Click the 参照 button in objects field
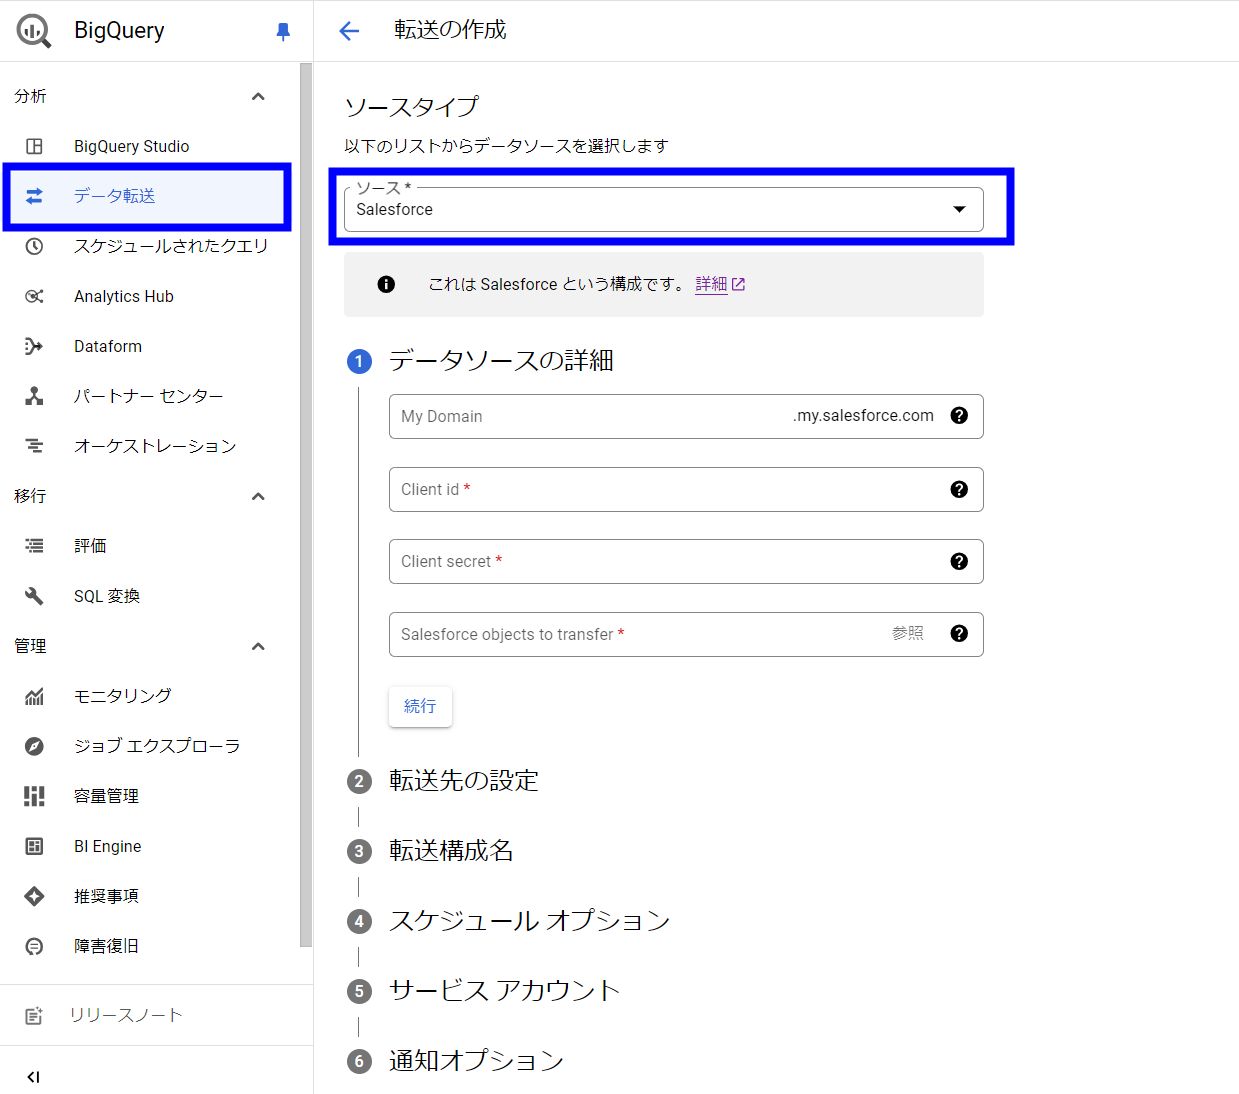Screen dimensions: 1239x1094 (x=907, y=634)
